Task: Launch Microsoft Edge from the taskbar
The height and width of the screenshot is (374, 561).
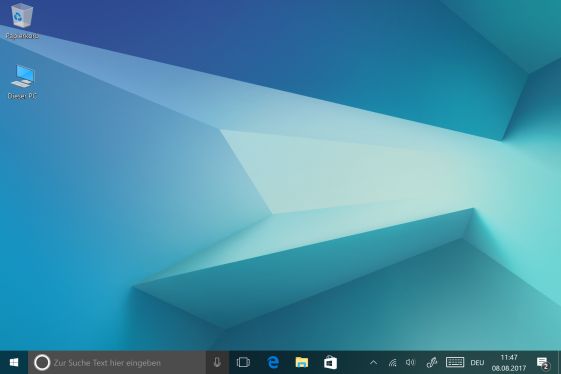Action: [x=273, y=363]
